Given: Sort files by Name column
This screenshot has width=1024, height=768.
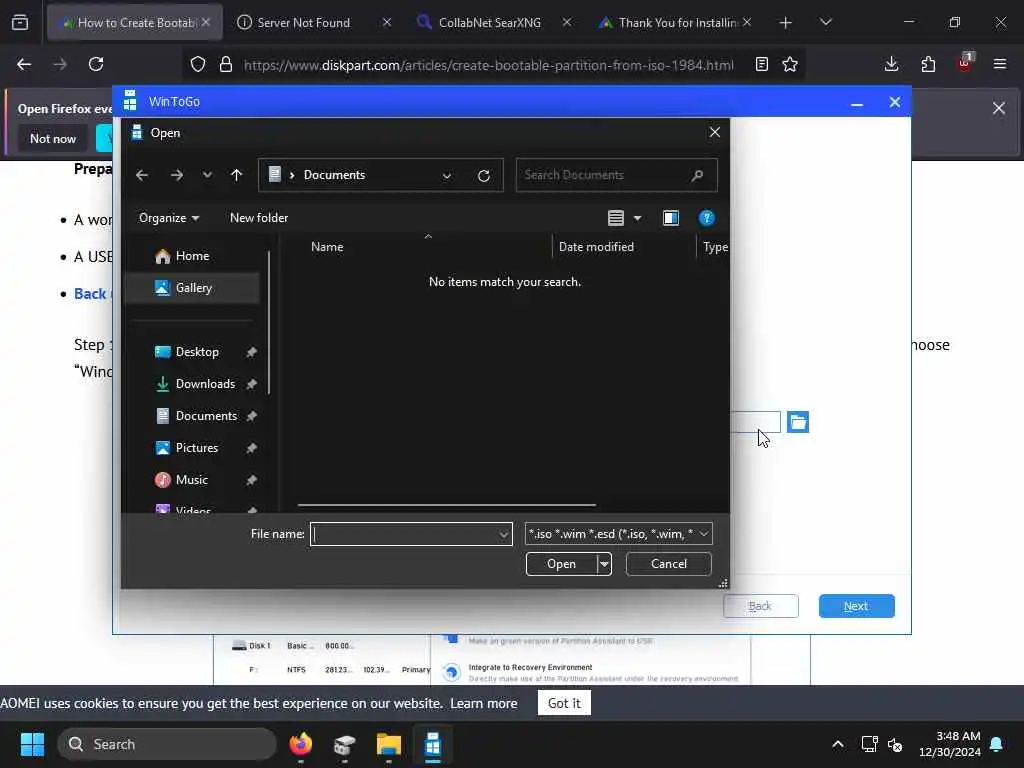Looking at the screenshot, I should coord(327,247).
